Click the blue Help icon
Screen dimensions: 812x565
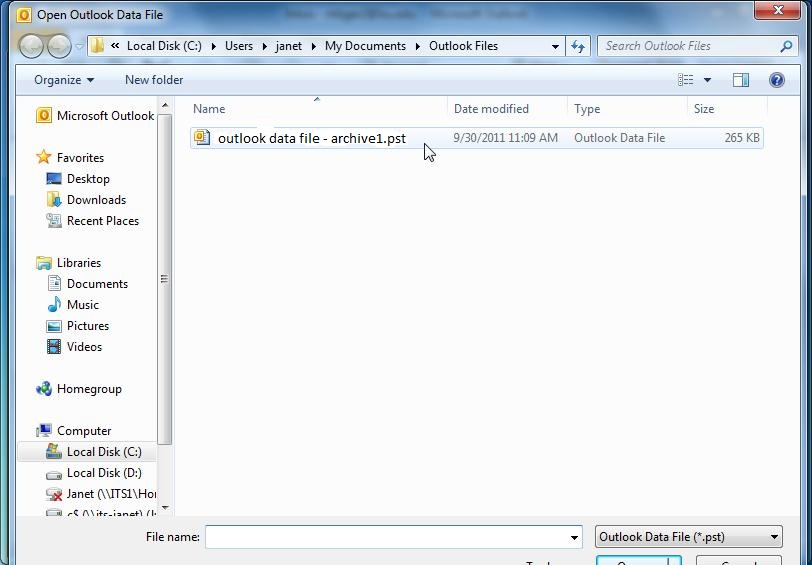[776, 80]
